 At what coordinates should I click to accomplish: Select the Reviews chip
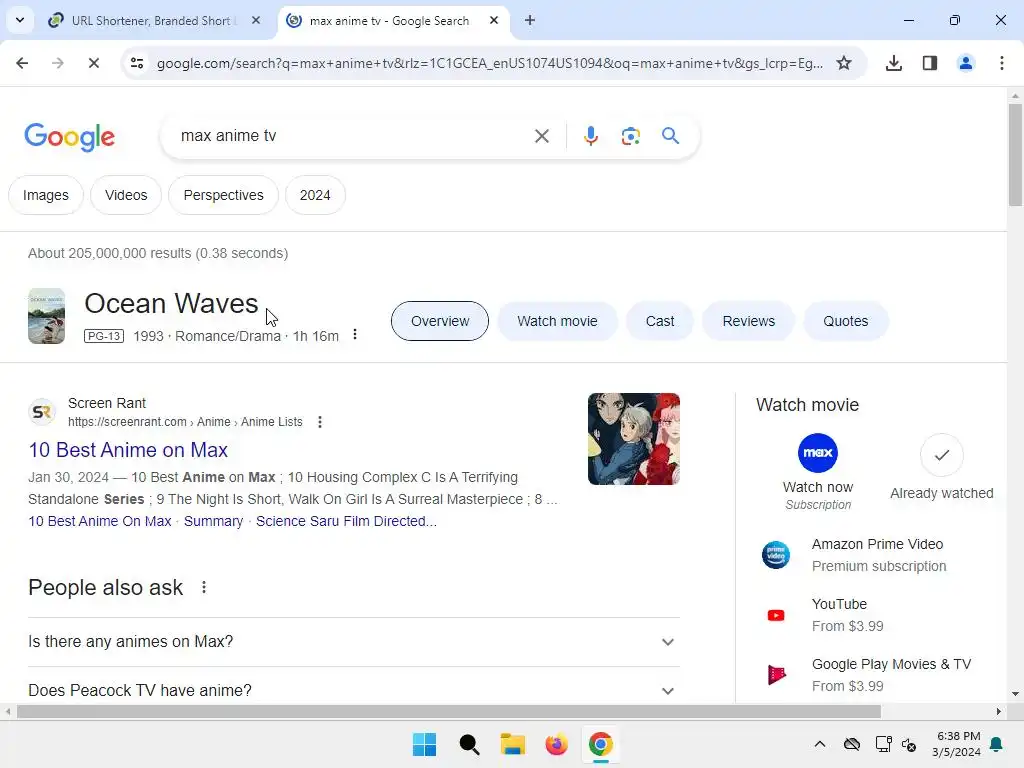click(748, 321)
